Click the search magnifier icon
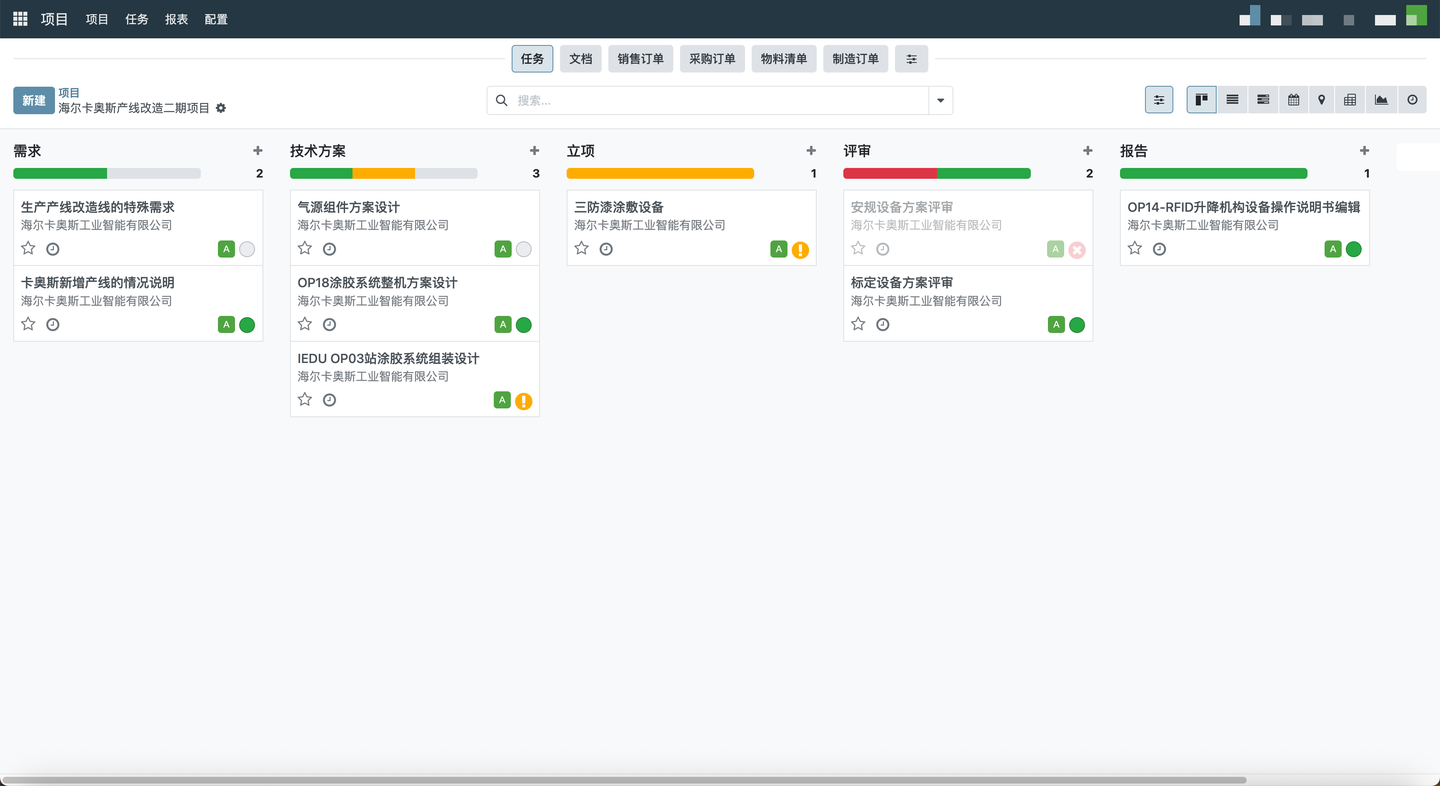 (x=502, y=100)
